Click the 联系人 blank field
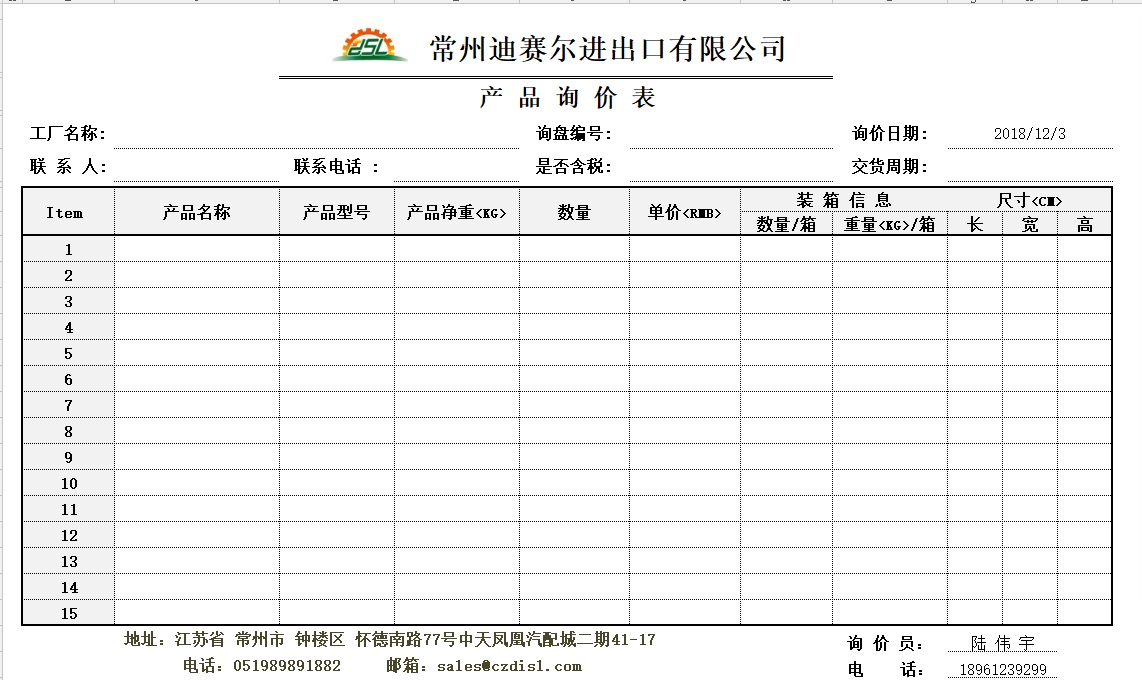This screenshot has height=680, width=1142. tap(196, 167)
